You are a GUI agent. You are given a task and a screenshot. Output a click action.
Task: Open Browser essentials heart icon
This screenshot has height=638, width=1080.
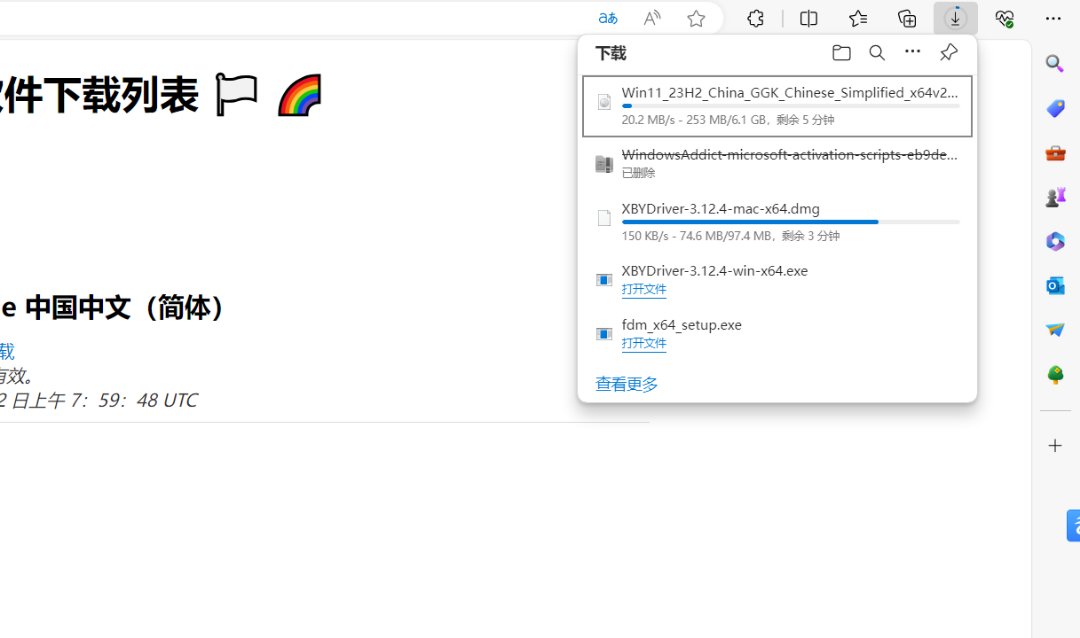(x=1004, y=18)
